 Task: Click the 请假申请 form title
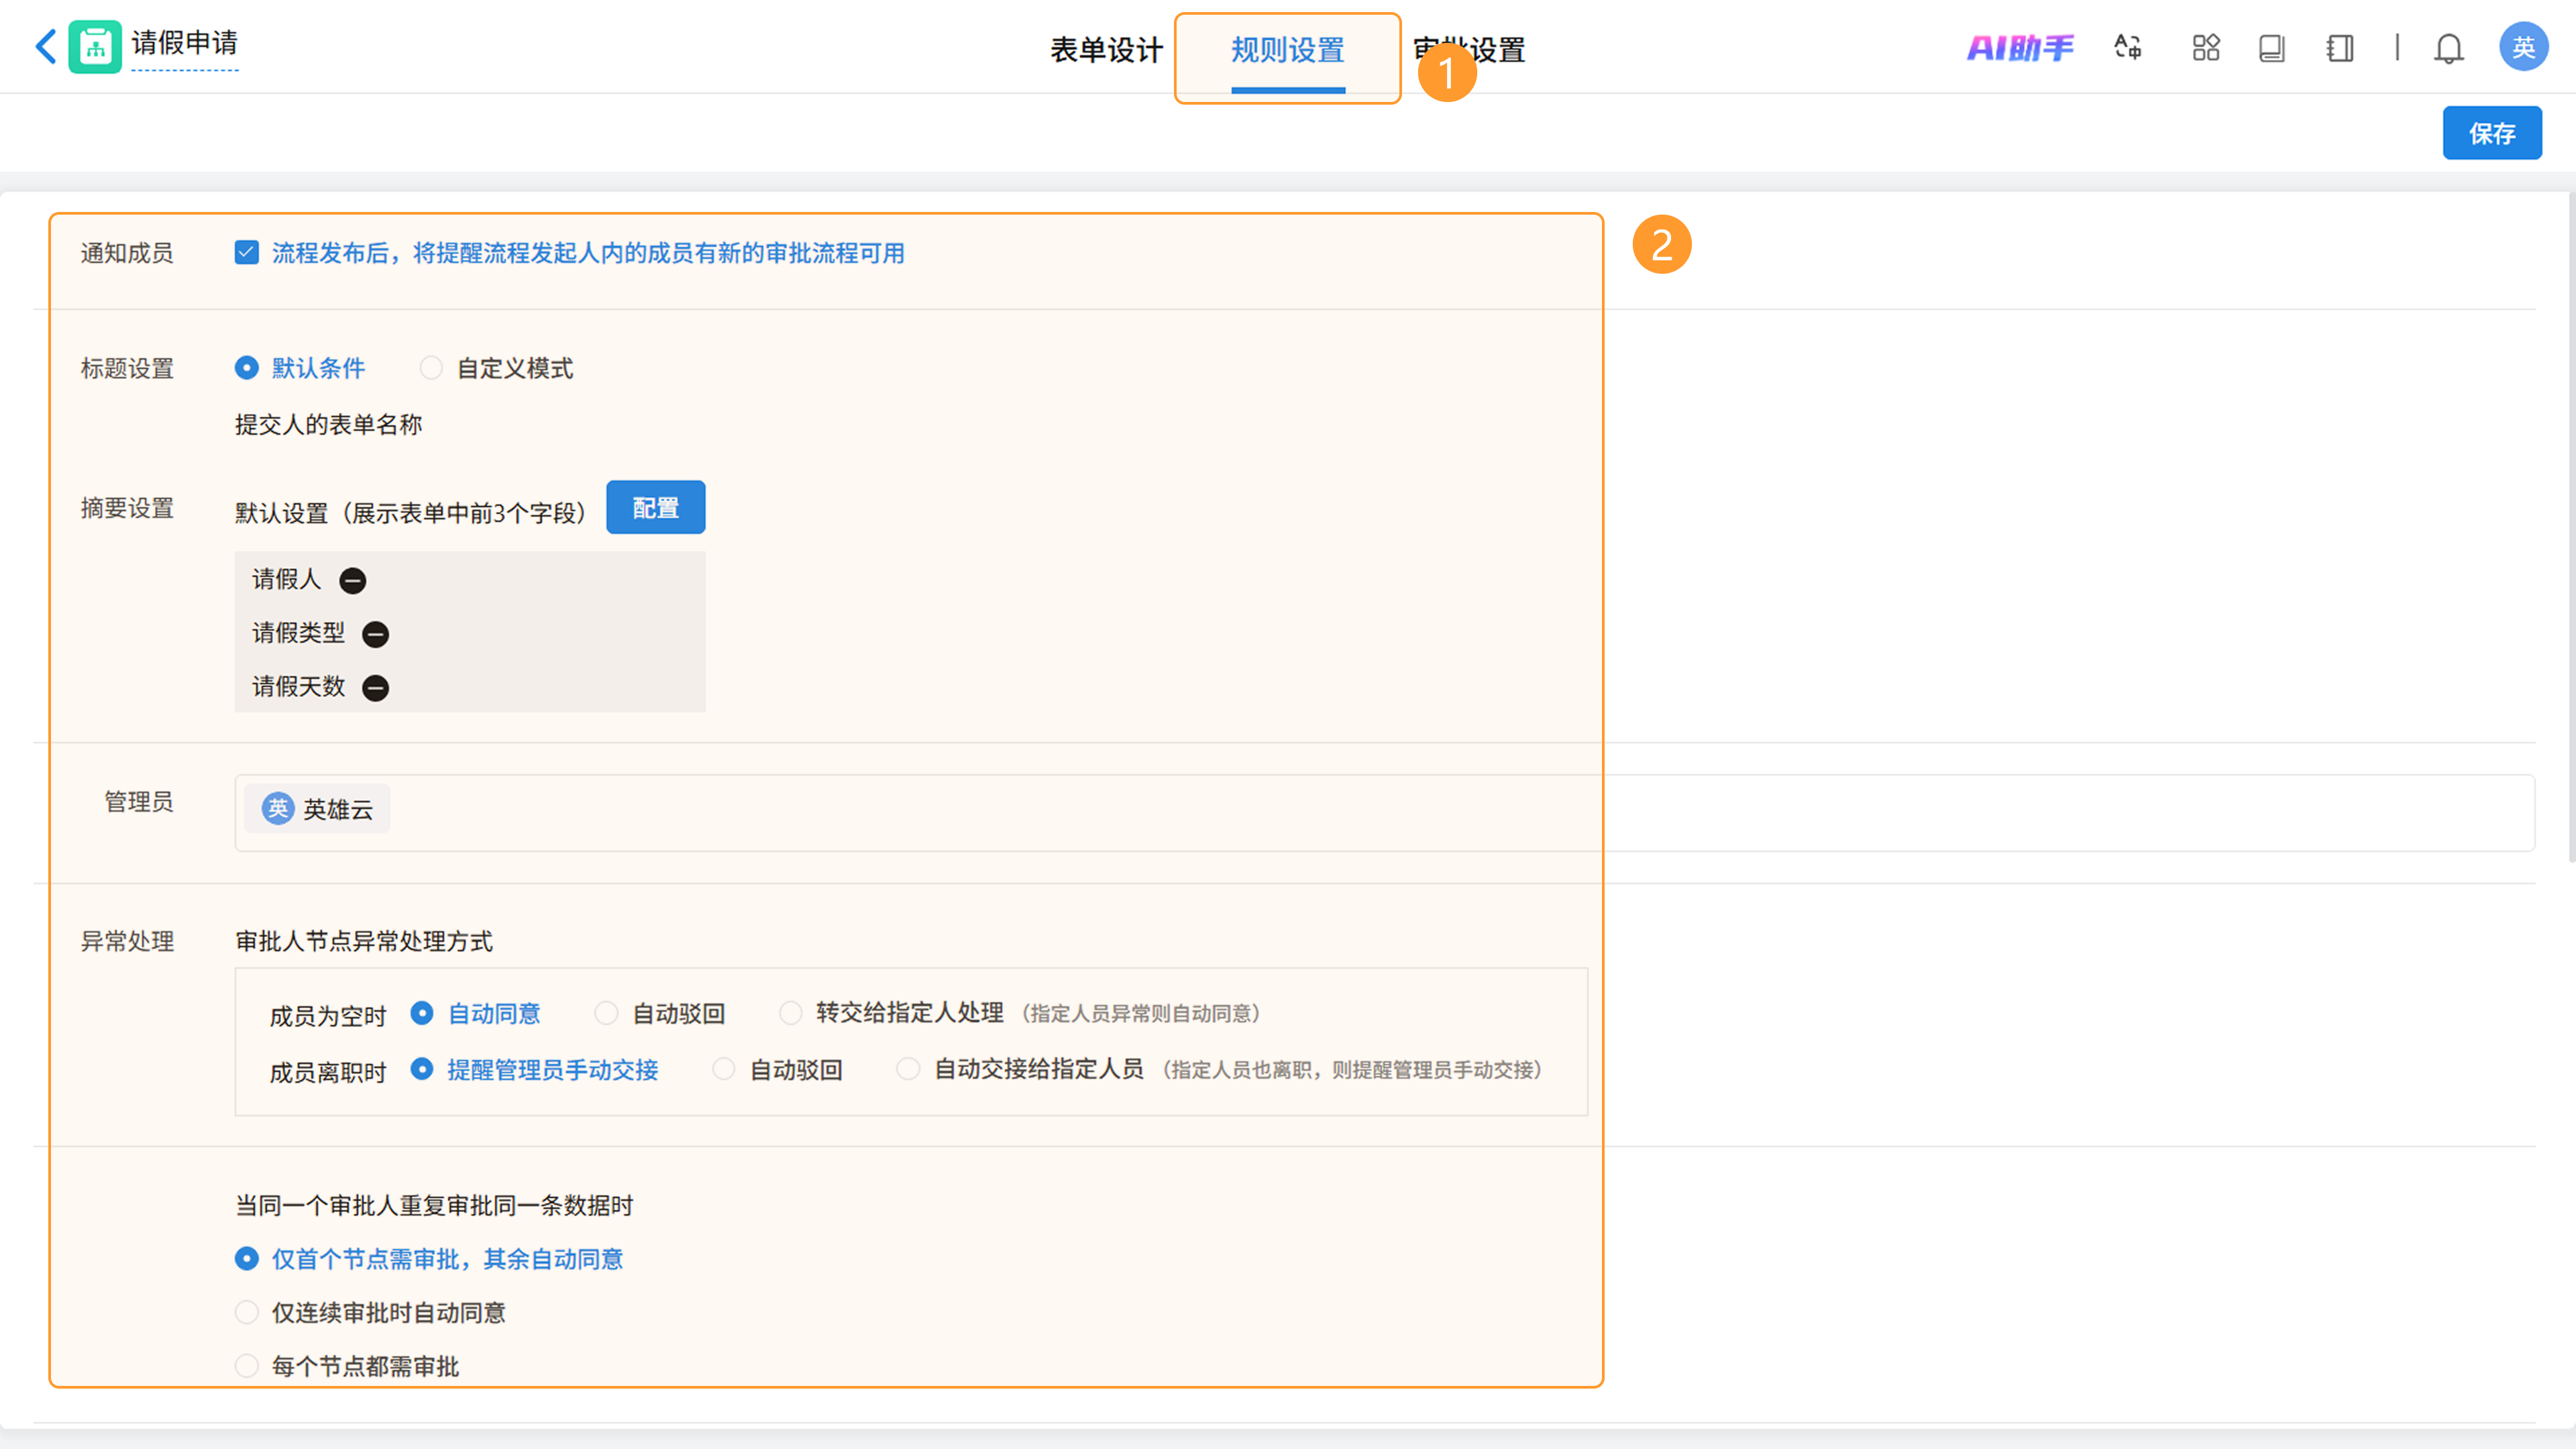point(184,43)
